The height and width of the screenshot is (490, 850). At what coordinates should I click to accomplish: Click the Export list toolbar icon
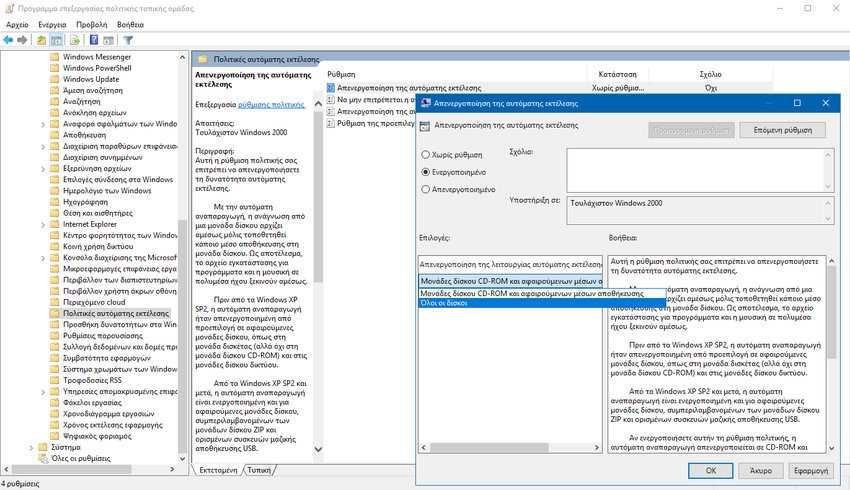click(75, 40)
